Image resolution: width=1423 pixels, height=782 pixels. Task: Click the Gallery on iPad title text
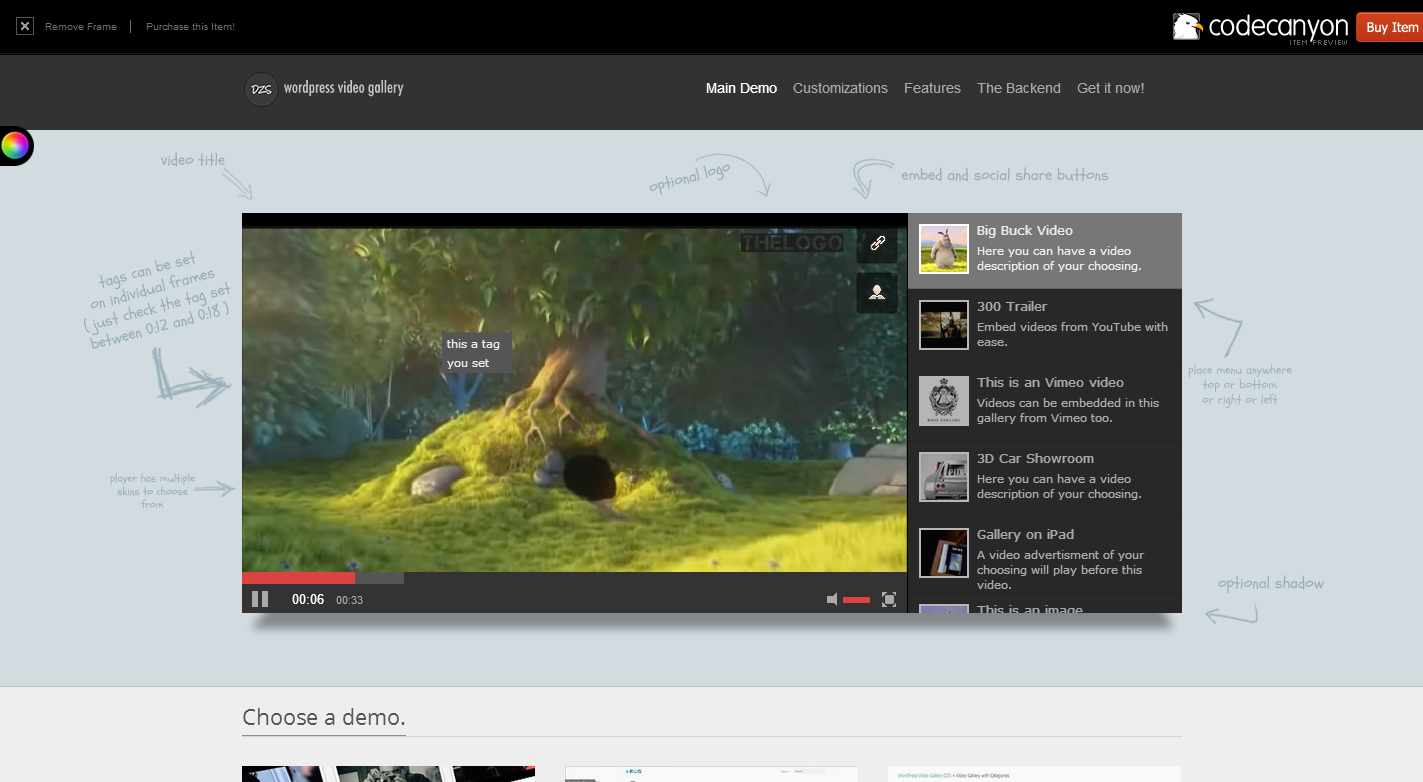pos(1025,535)
